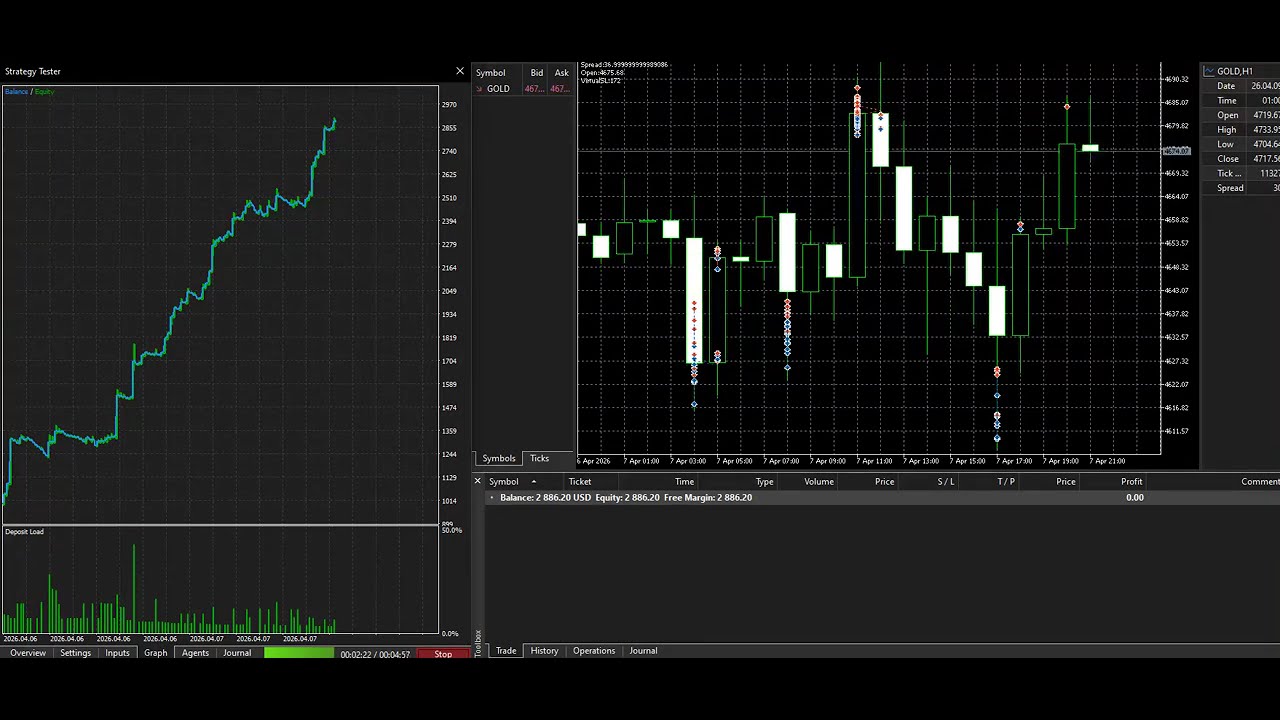Click the Close price row in Data Window
This screenshot has width=1280, height=720.
coord(1240,159)
